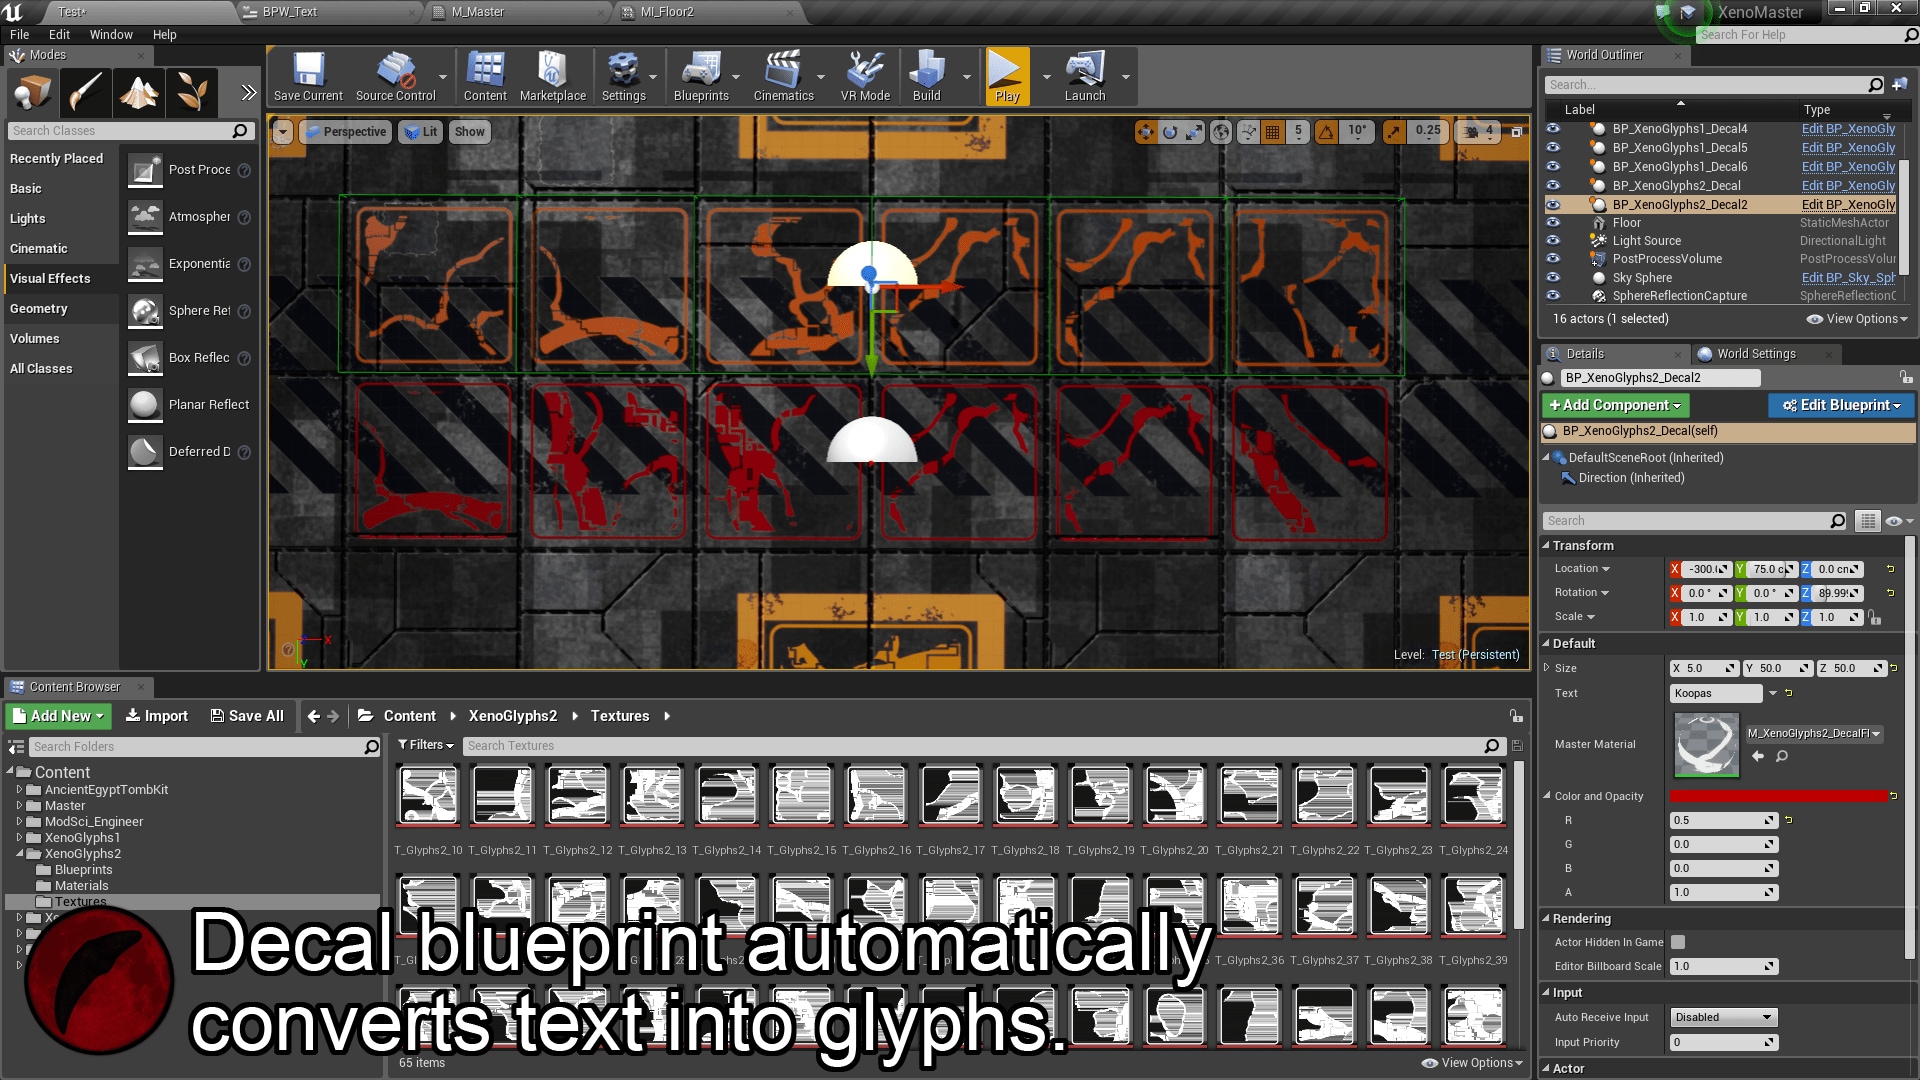Select the Landscape mode tool

coord(139,92)
